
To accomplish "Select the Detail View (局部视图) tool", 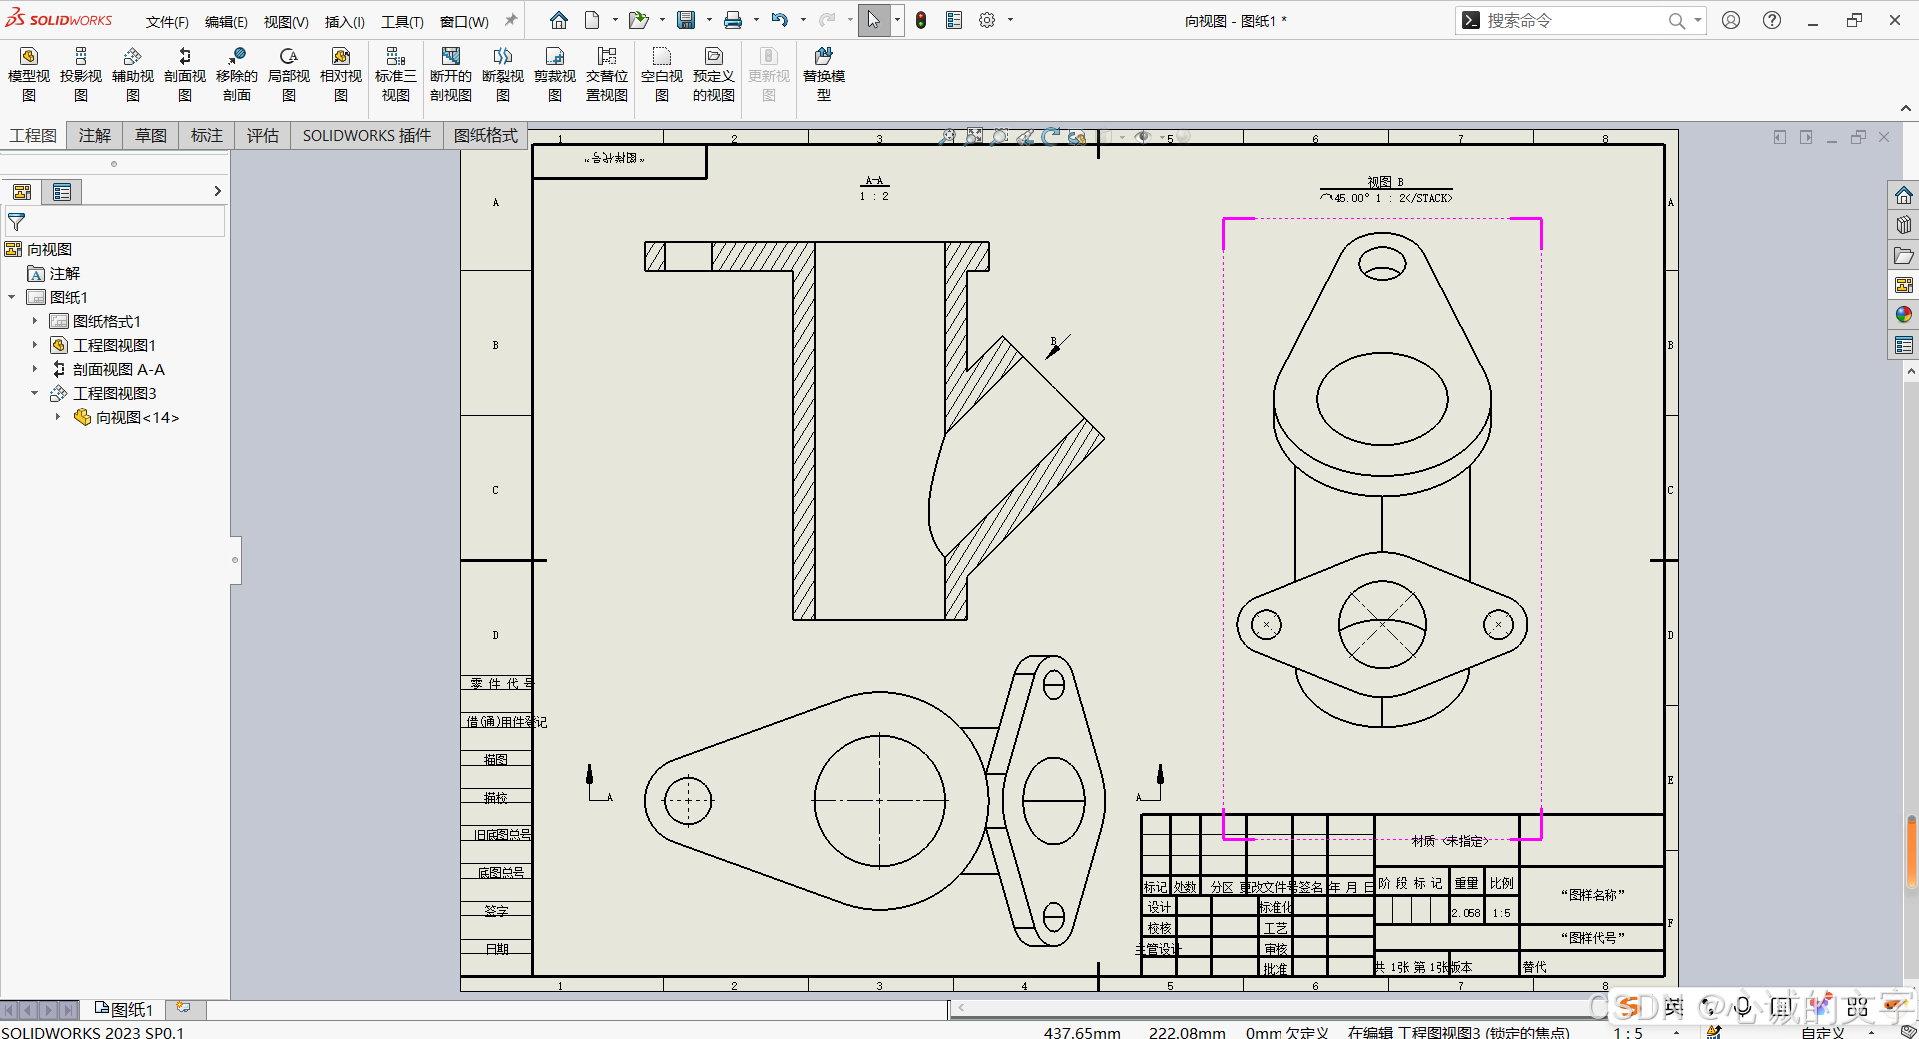I will click(289, 75).
